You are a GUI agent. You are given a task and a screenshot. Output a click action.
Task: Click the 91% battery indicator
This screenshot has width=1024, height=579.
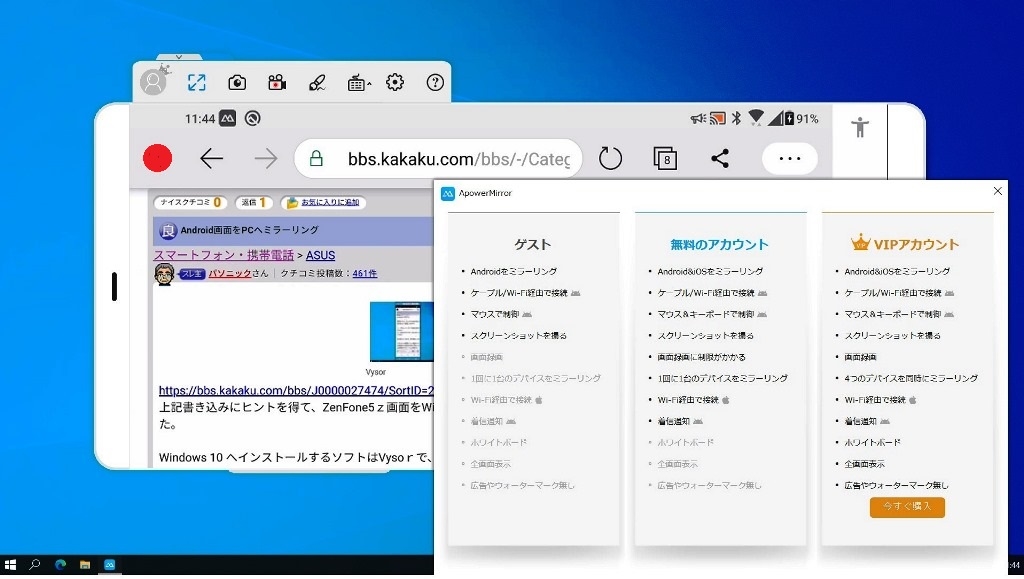[801, 118]
